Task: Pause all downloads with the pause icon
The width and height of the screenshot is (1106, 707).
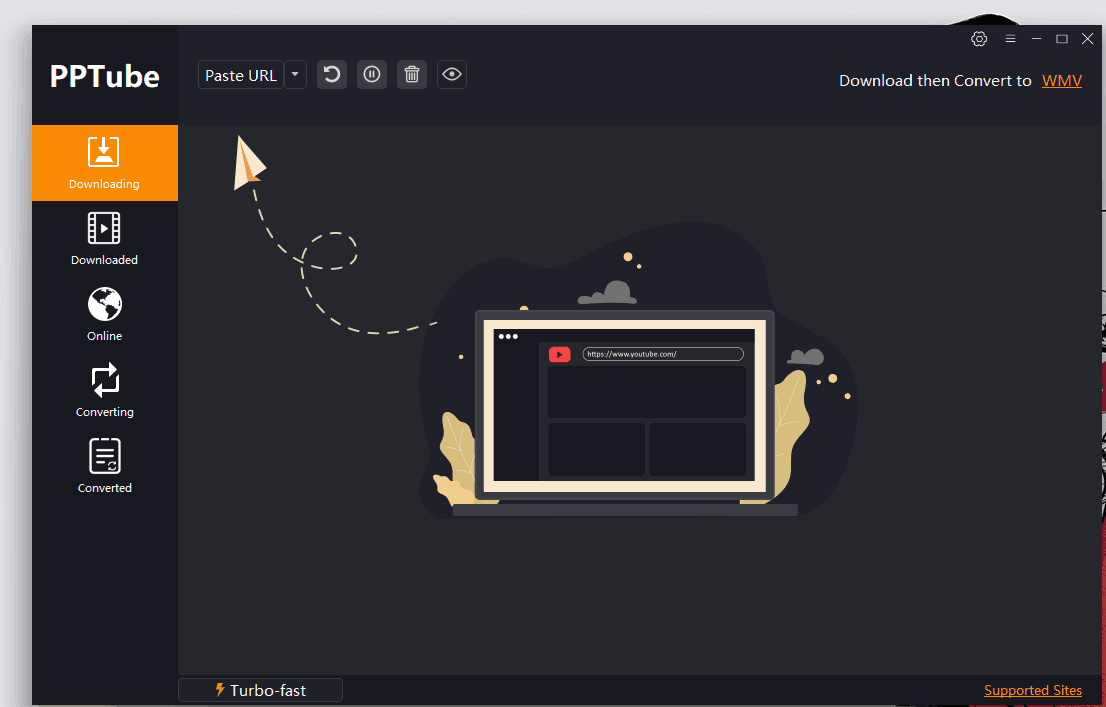Action: click(372, 75)
